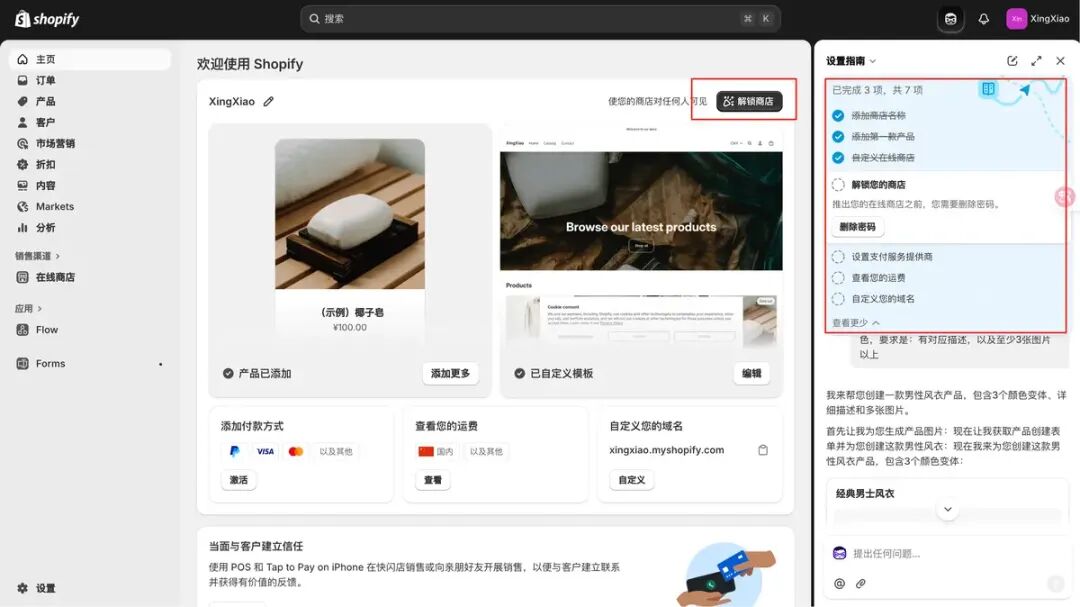Toggle the 自定义您的域名 task circle

838,299
